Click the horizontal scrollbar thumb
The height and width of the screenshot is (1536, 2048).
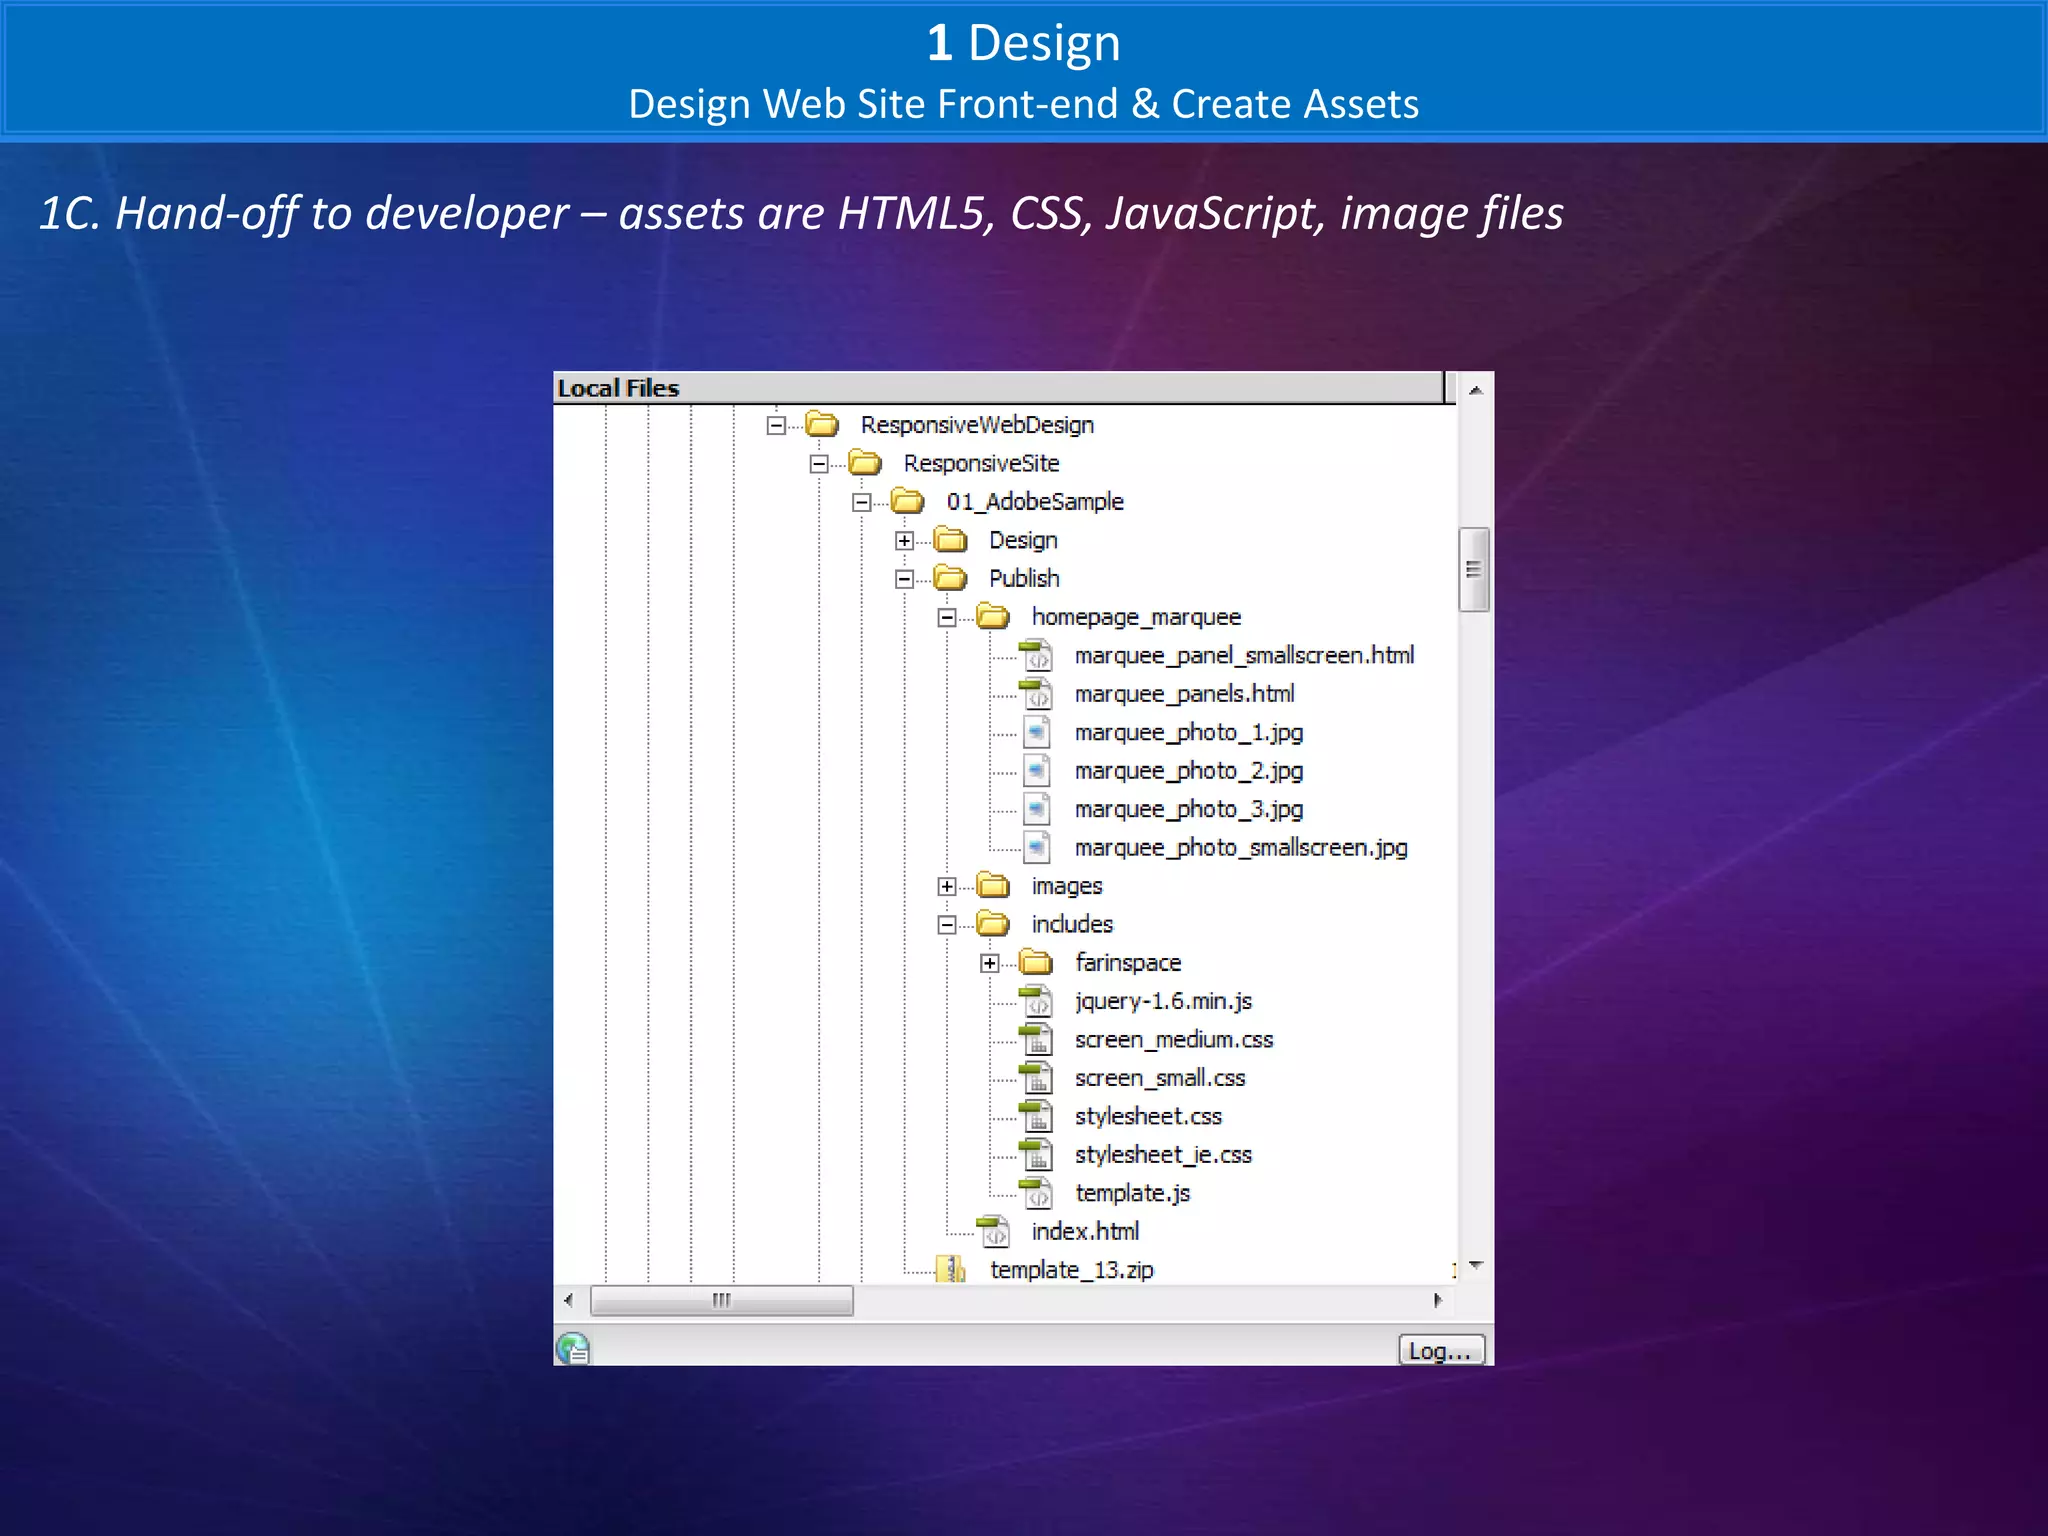pyautogui.click(x=722, y=1300)
